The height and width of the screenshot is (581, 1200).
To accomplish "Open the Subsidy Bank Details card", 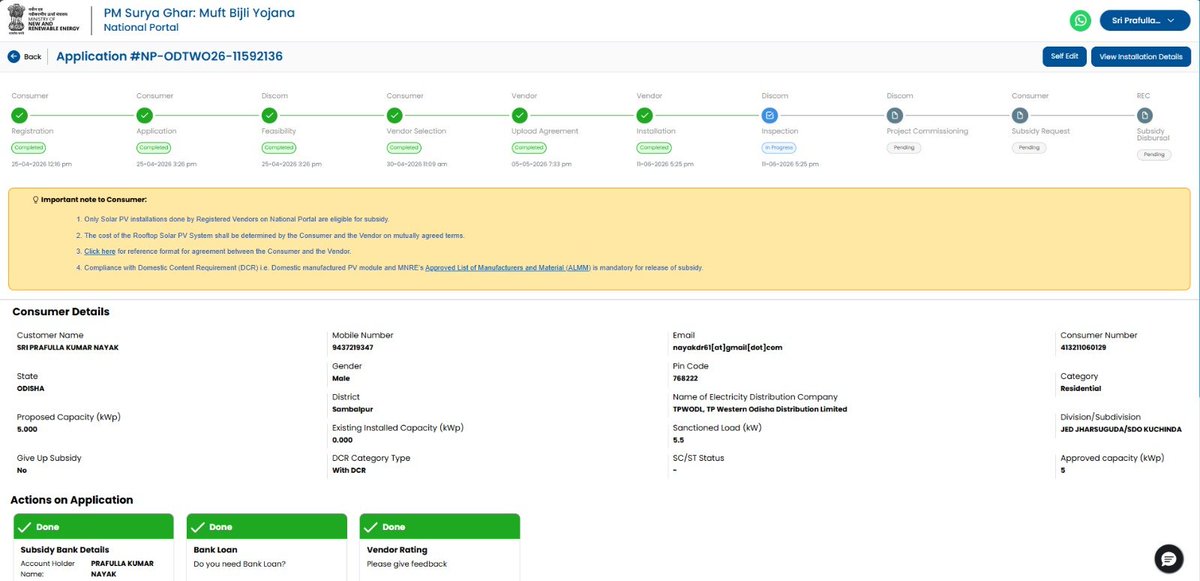I will tap(93, 547).
